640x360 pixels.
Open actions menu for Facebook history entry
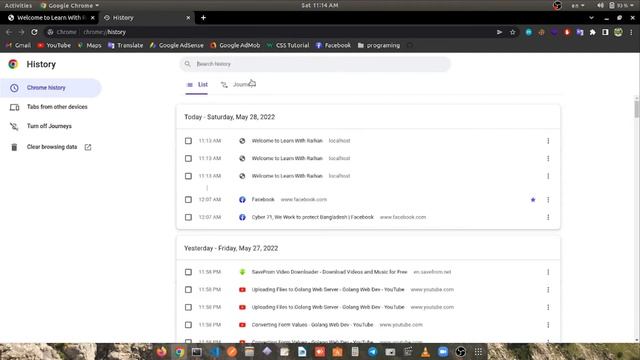pos(548,200)
